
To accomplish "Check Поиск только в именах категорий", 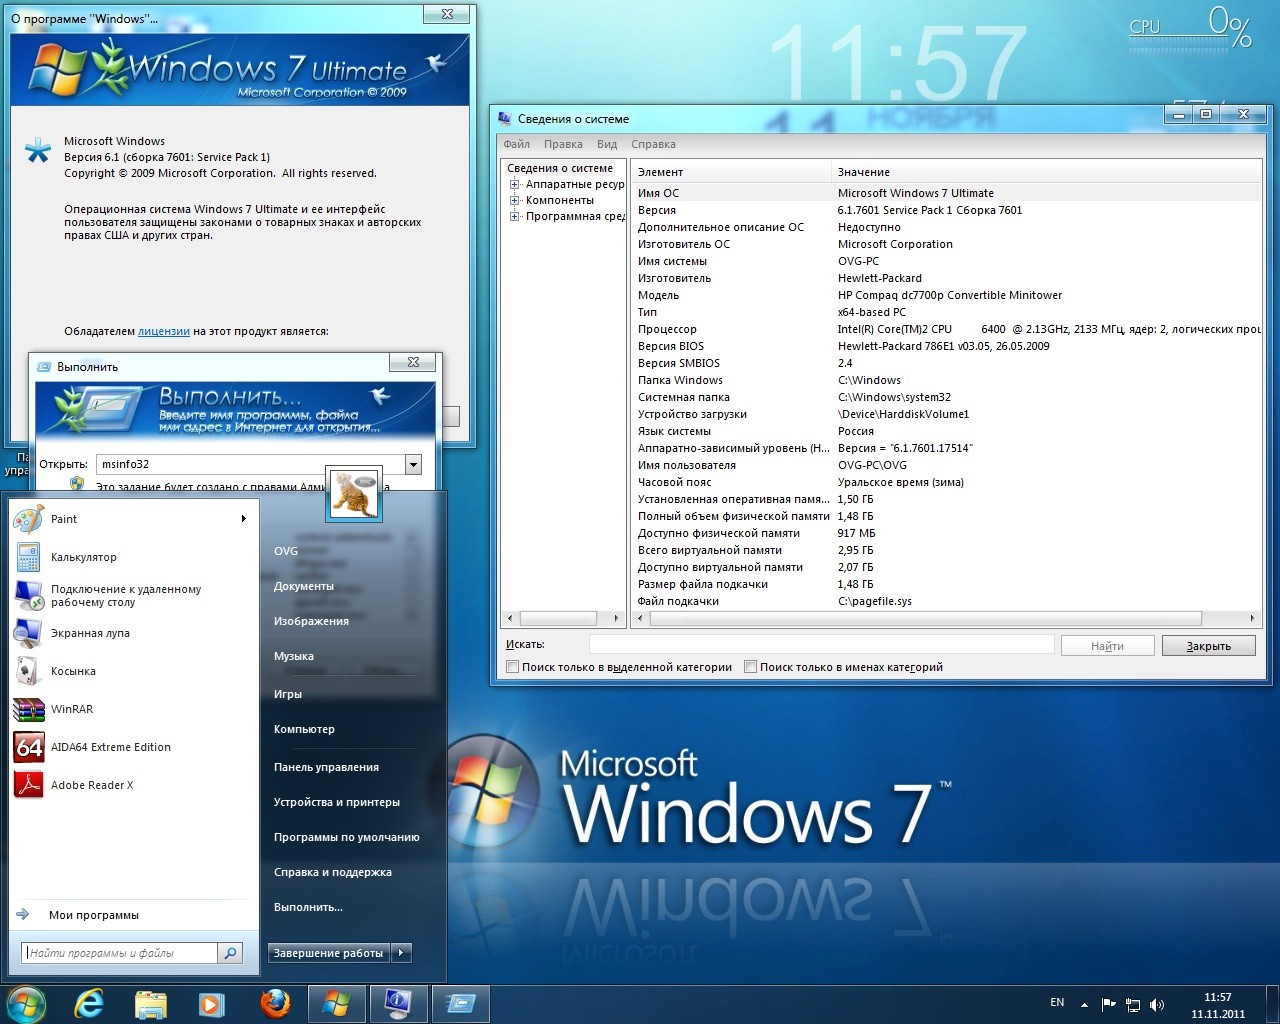I will pos(750,667).
